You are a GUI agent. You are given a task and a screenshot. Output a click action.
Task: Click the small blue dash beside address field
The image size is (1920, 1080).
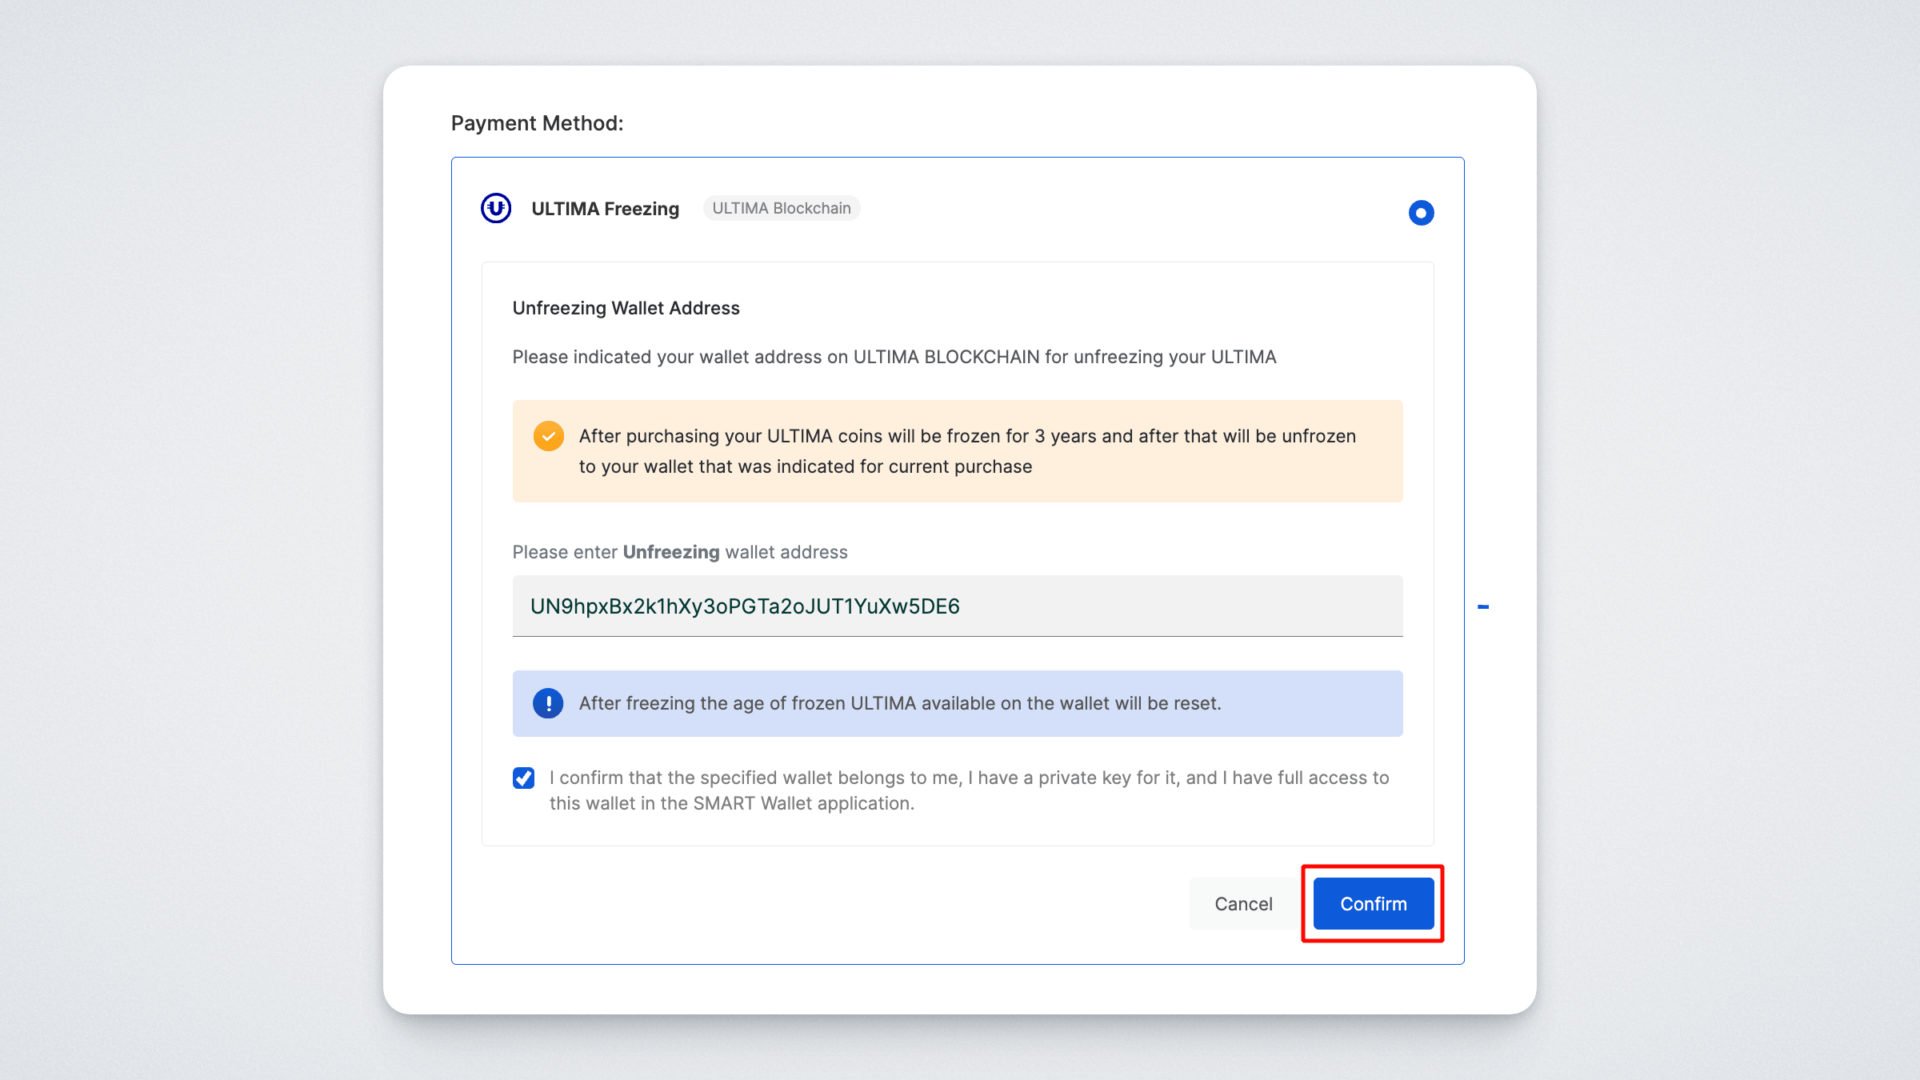[x=1483, y=607]
